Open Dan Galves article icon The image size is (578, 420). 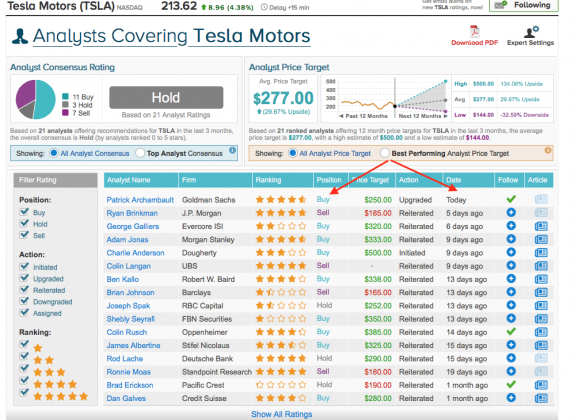tap(541, 398)
